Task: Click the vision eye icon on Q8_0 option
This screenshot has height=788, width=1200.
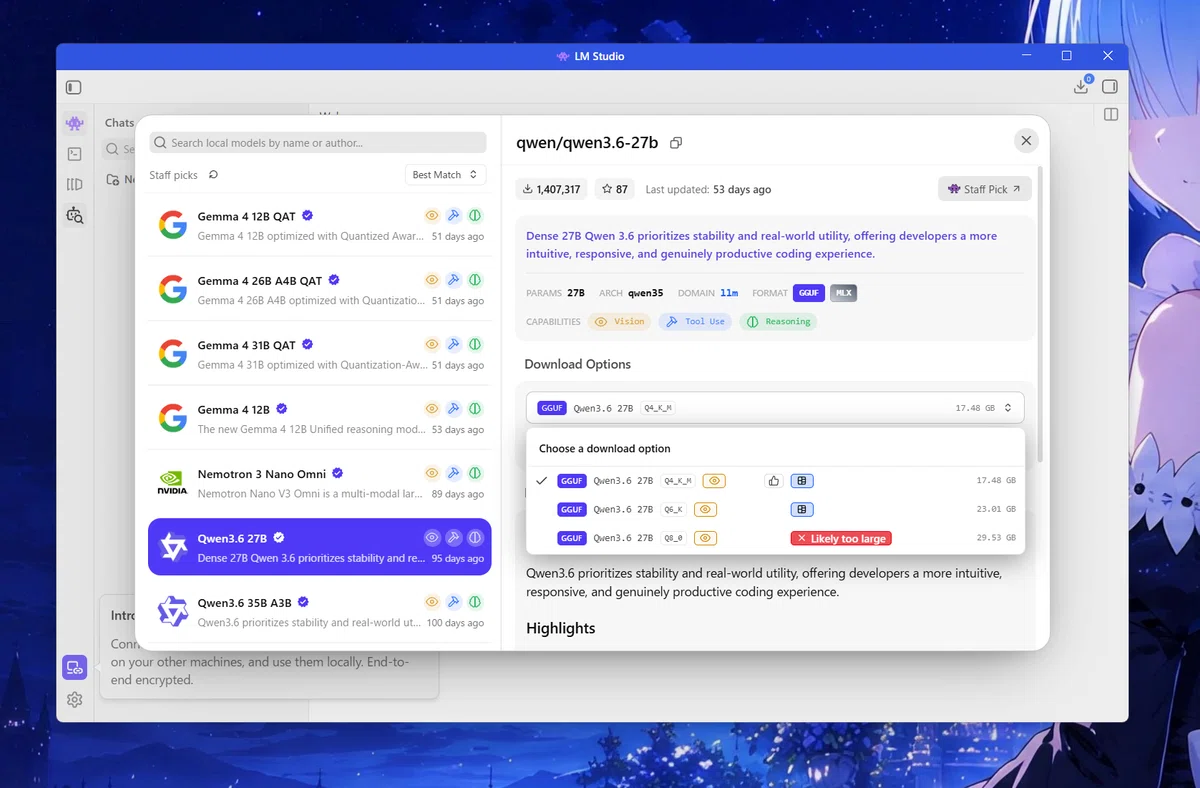Action: coord(705,538)
